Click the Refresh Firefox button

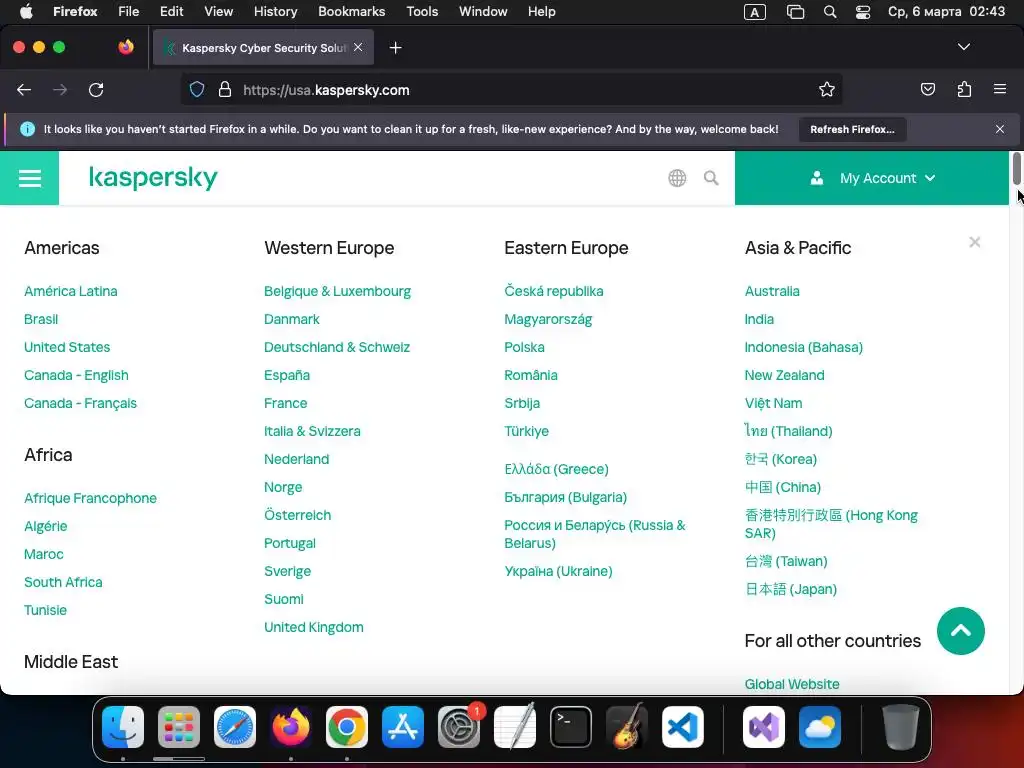coord(852,129)
